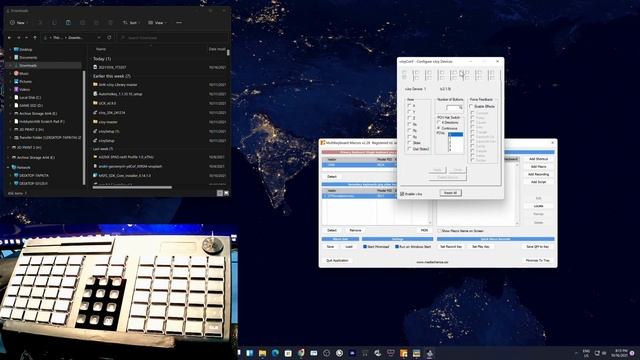This screenshot has height=360, width=640.
Task: Refresh the Downloads folder view
Action: pyautogui.click(x=109, y=38)
